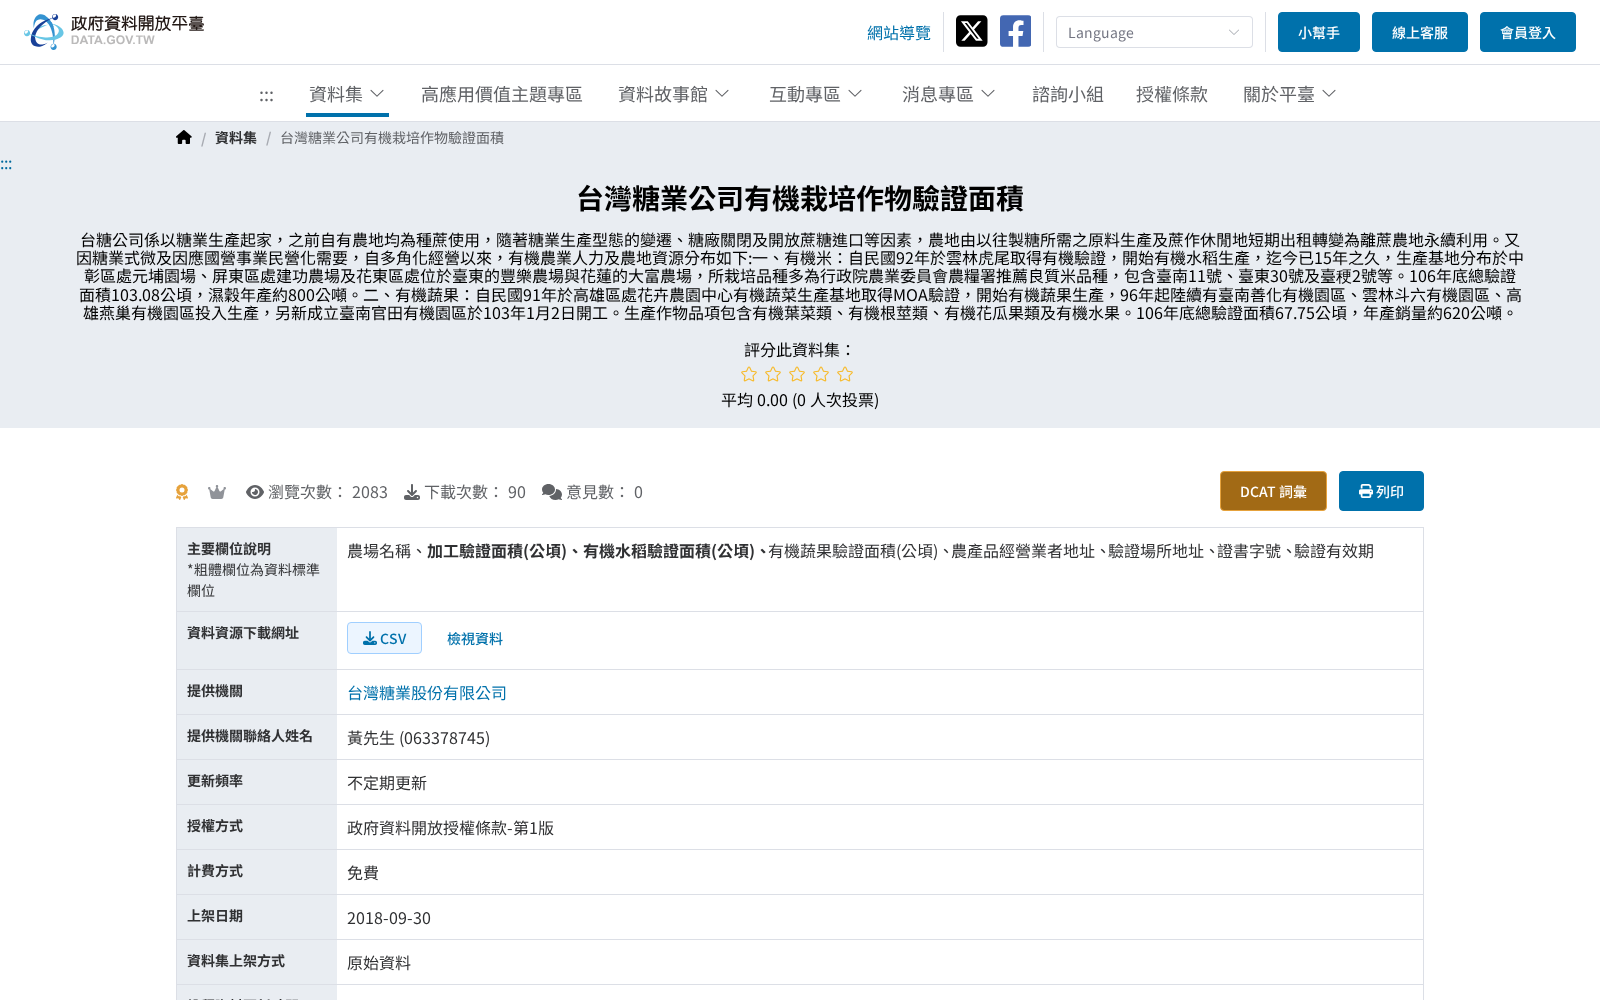Click the eye icon for 瀏覽次數
1600x1000 pixels.
point(255,492)
